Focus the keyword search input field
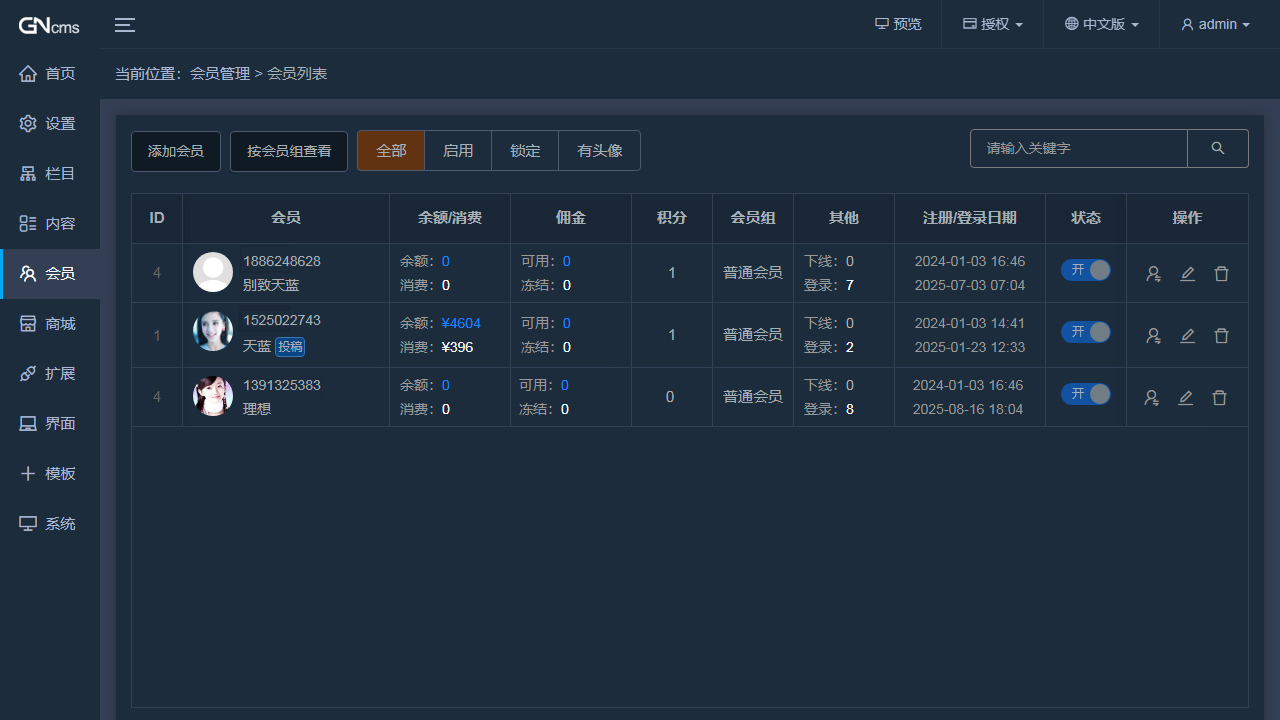The height and width of the screenshot is (720, 1280). coord(1078,148)
